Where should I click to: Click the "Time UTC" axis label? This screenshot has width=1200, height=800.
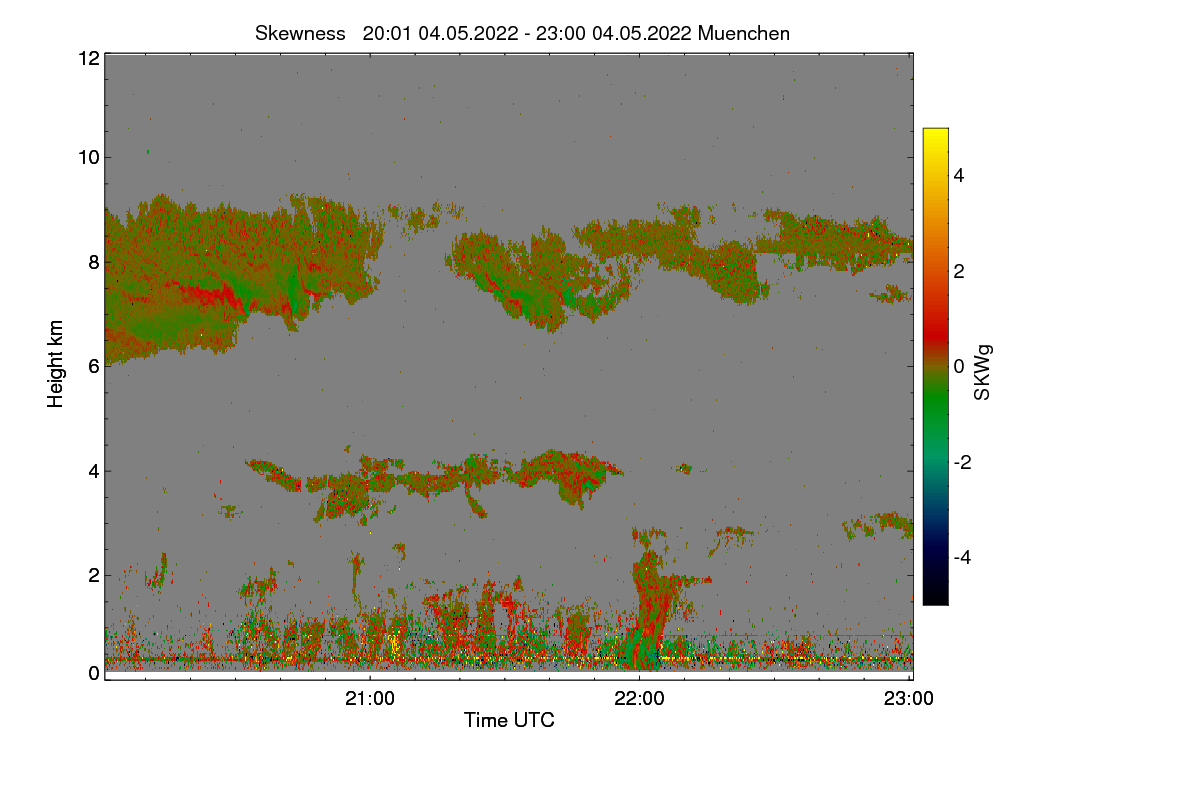point(509,720)
